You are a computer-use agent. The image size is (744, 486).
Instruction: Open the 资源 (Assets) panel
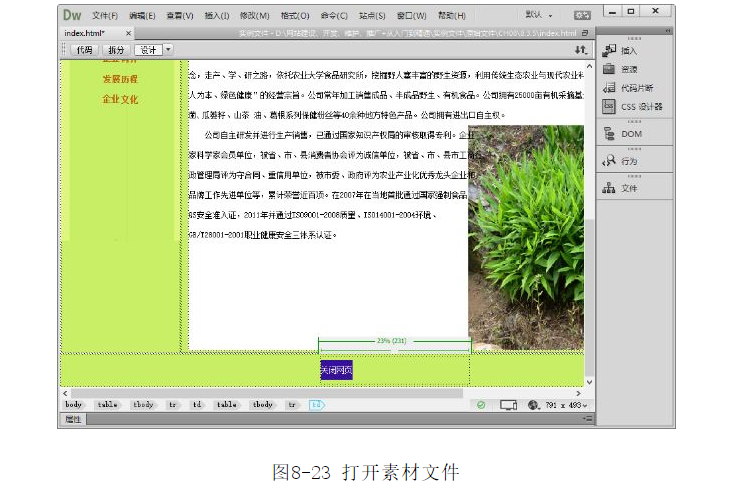click(x=627, y=69)
